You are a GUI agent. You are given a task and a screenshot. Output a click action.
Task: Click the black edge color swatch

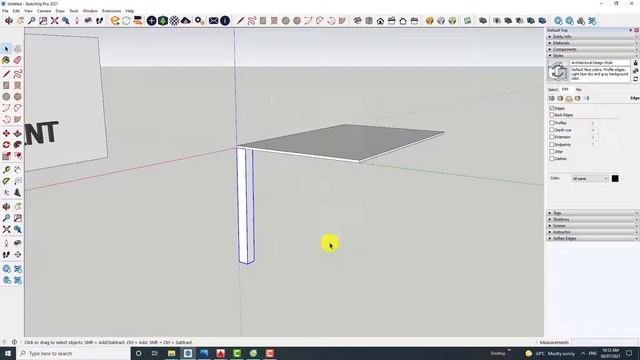(615, 179)
